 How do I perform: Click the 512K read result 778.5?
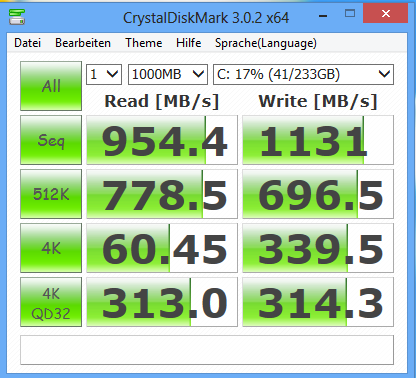(162, 194)
